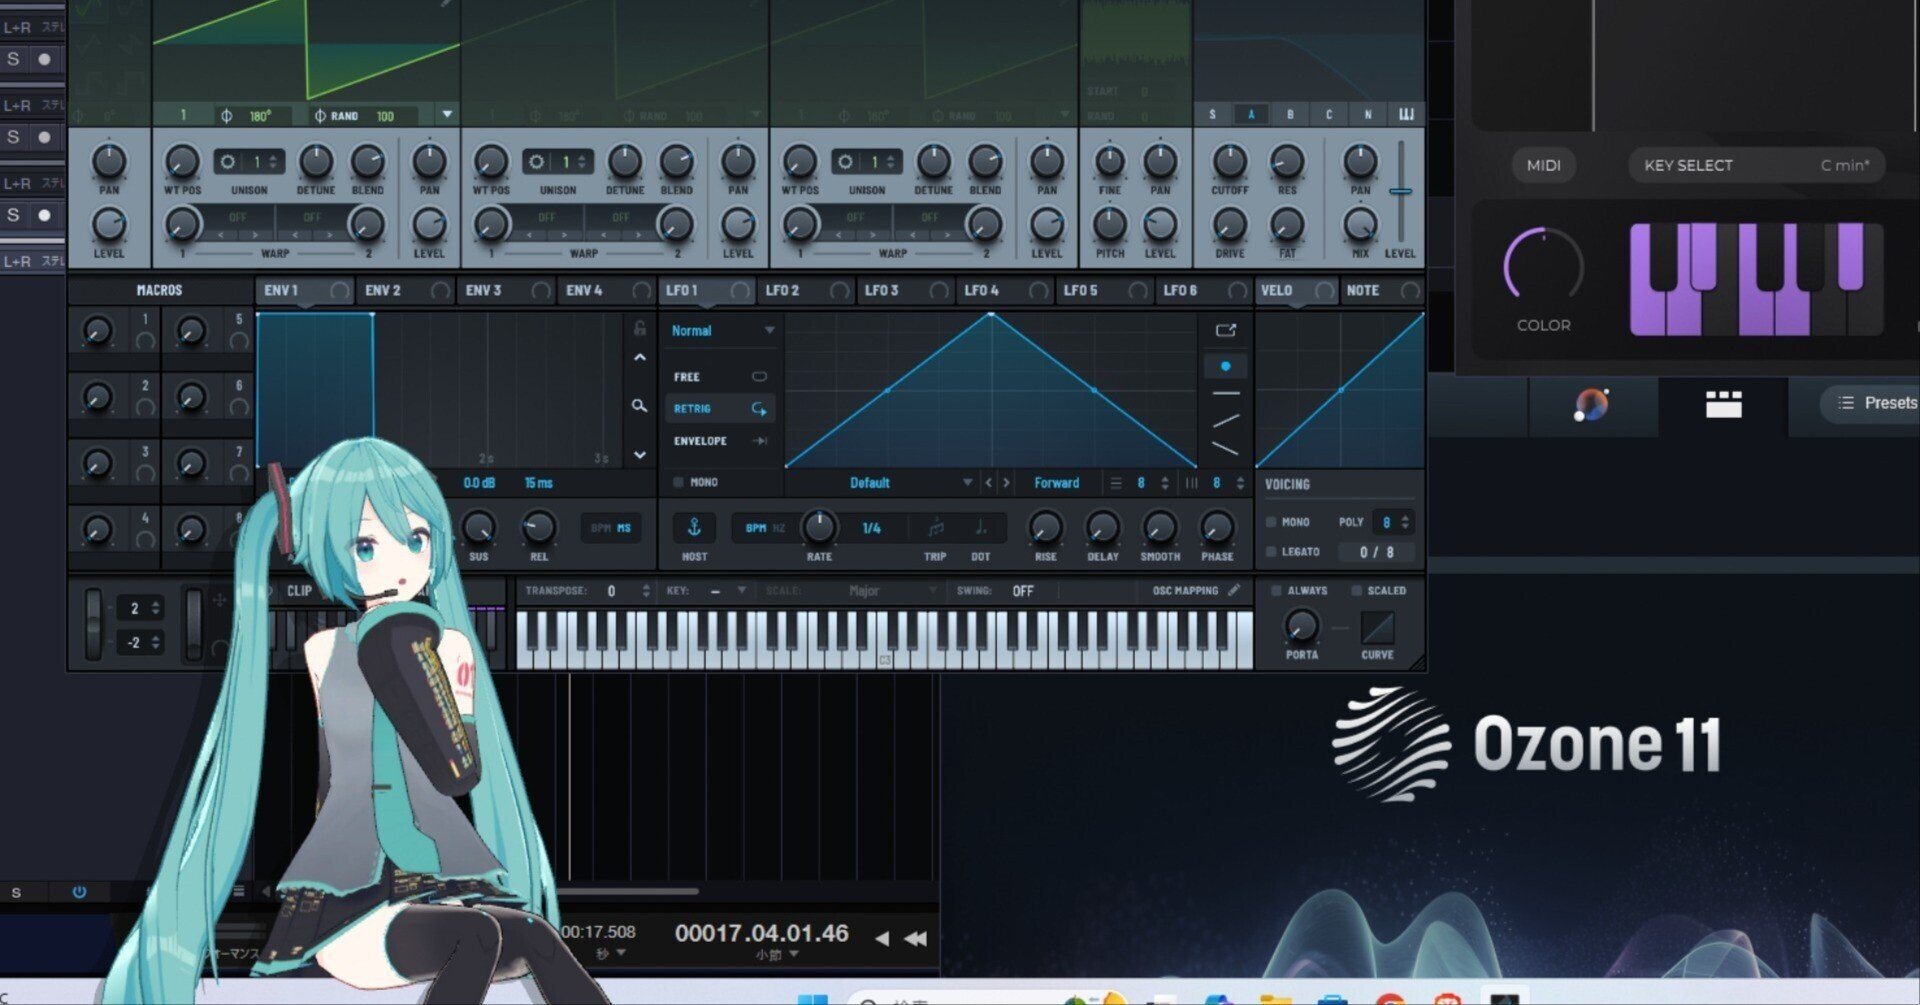Click the envelope zoom up chevron
This screenshot has height=1005, width=1920.
(x=639, y=357)
